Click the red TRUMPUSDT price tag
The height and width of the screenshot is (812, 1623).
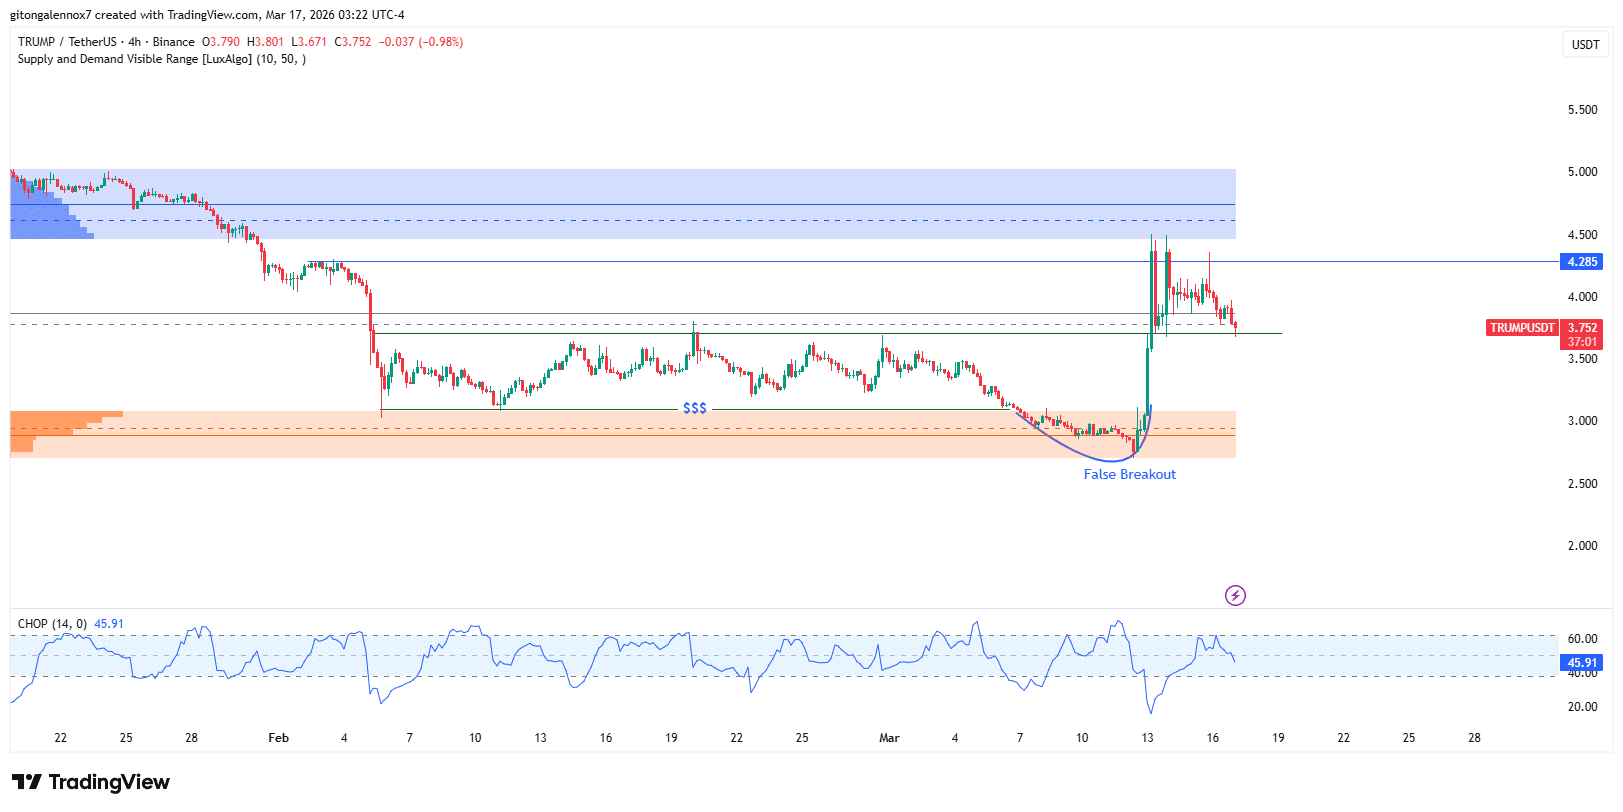(x=1521, y=328)
